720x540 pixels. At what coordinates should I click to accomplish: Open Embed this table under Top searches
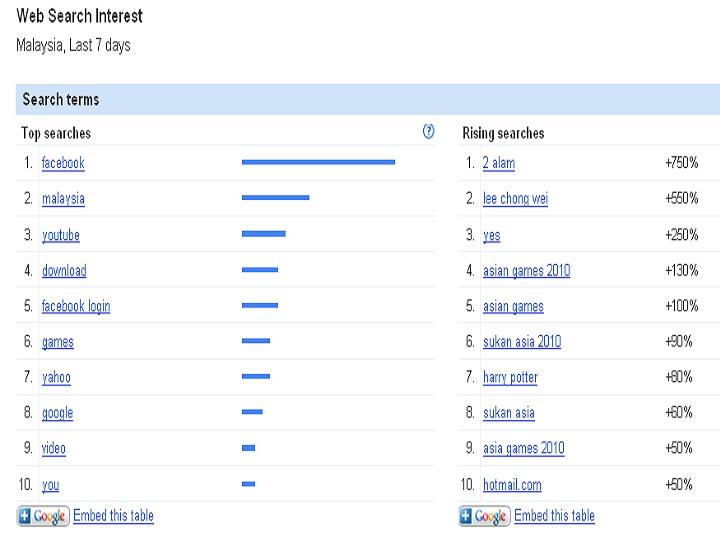click(113, 515)
